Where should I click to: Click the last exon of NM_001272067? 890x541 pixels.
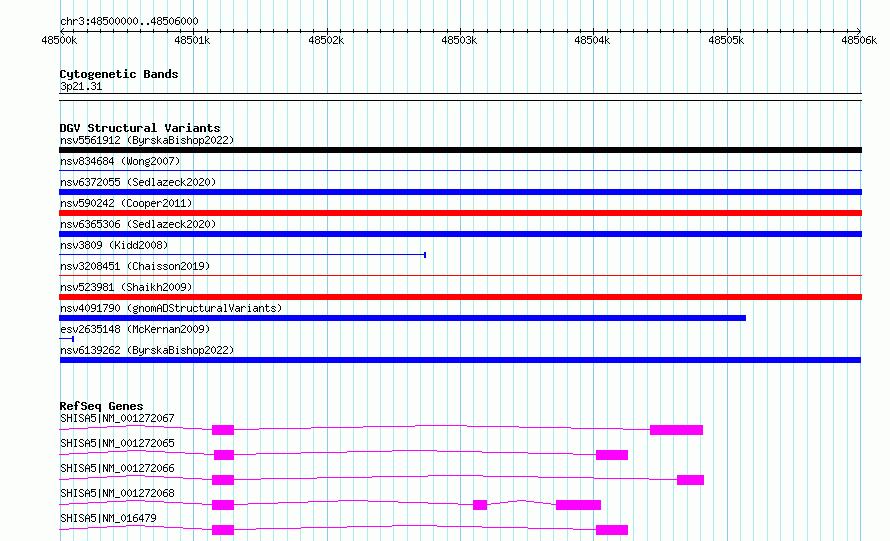(677, 430)
